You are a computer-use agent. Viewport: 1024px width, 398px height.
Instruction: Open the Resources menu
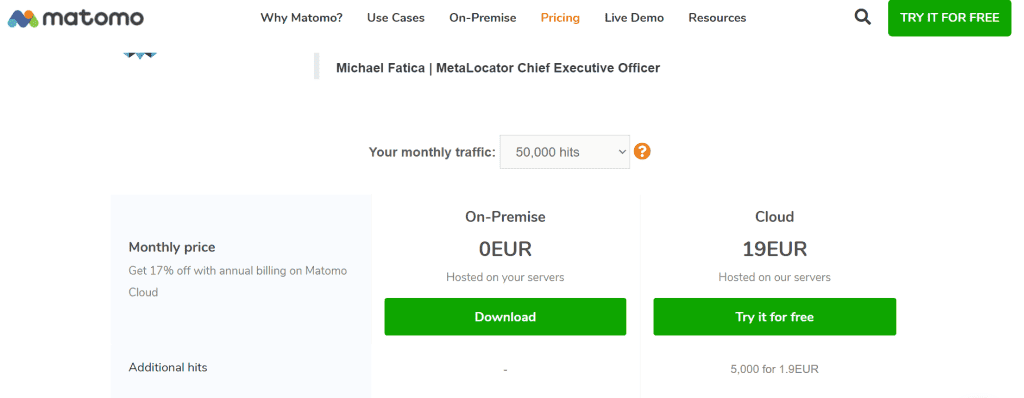click(717, 18)
